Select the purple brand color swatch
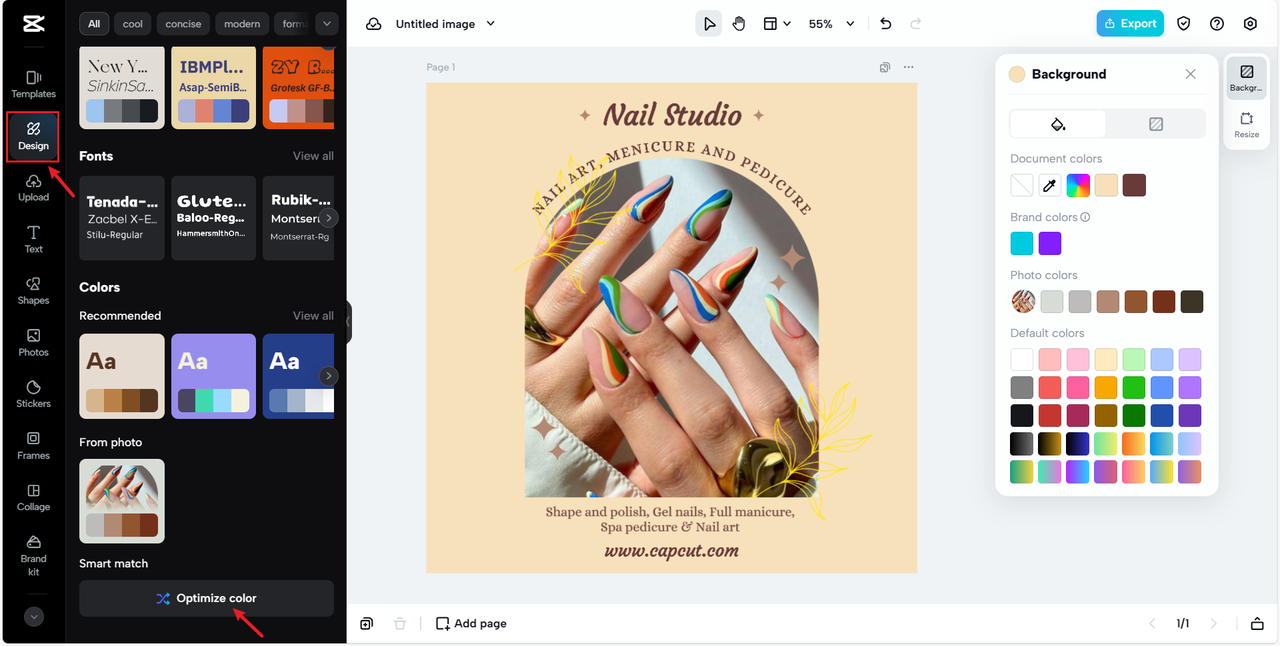The height and width of the screenshot is (646, 1280). point(1050,243)
